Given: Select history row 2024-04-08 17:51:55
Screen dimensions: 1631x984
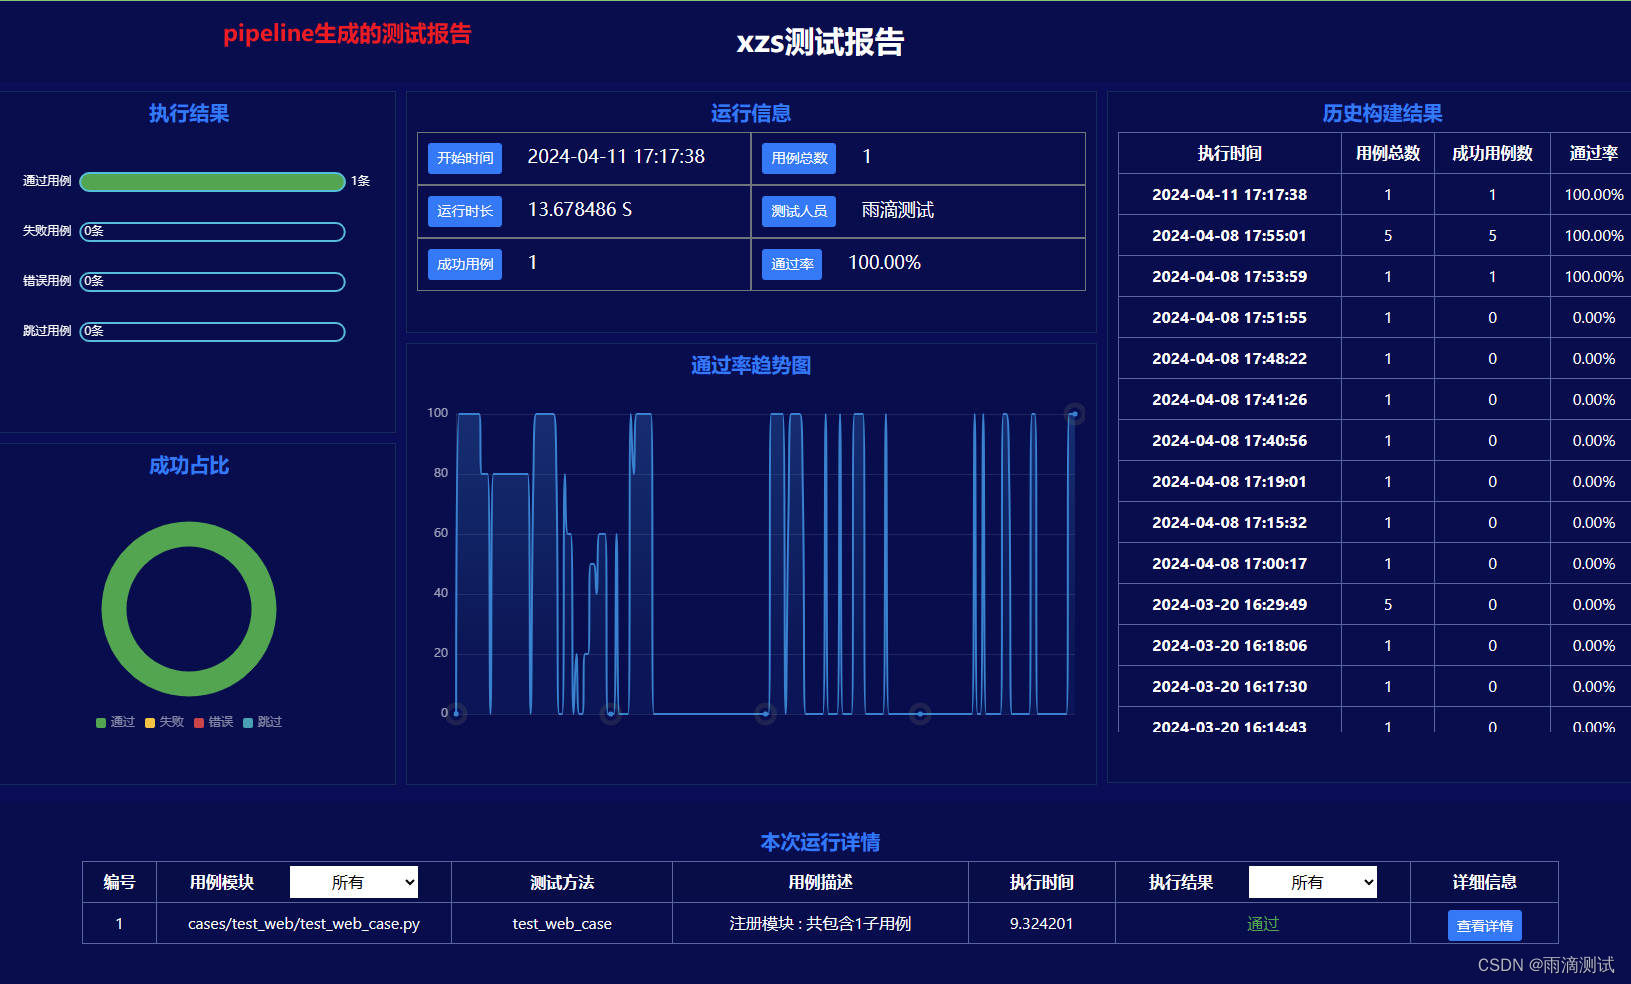Looking at the screenshot, I should [x=1375, y=318].
